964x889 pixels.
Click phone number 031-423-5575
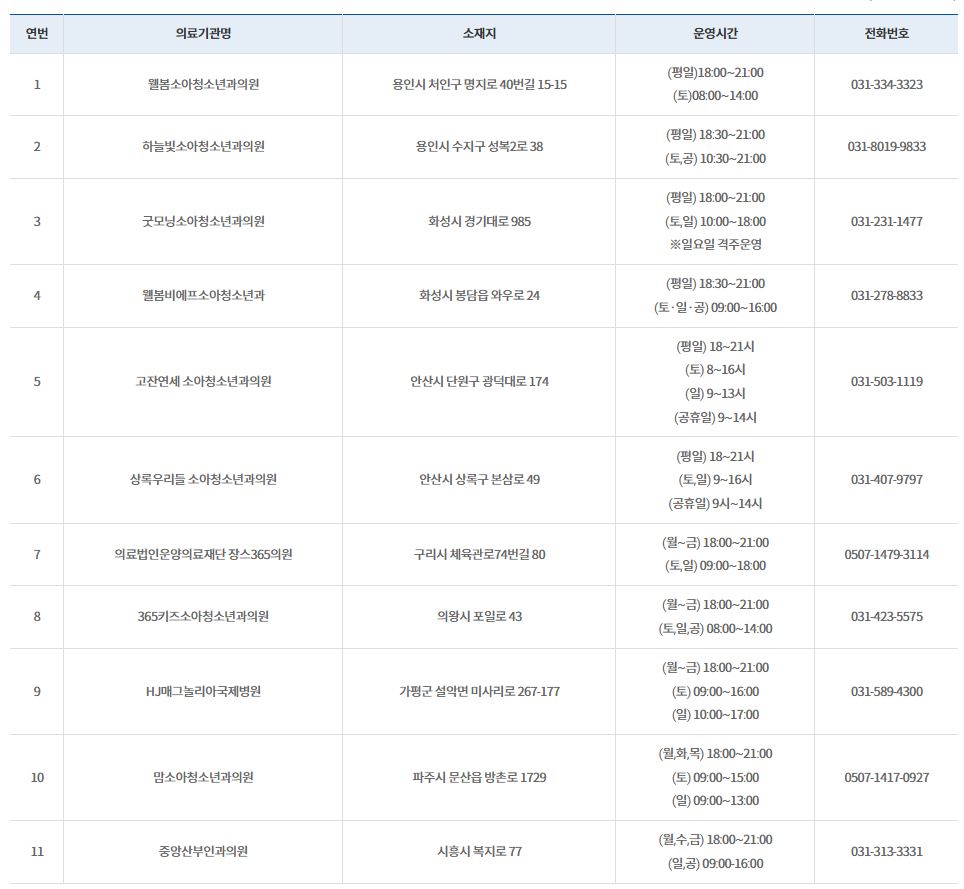pos(887,616)
